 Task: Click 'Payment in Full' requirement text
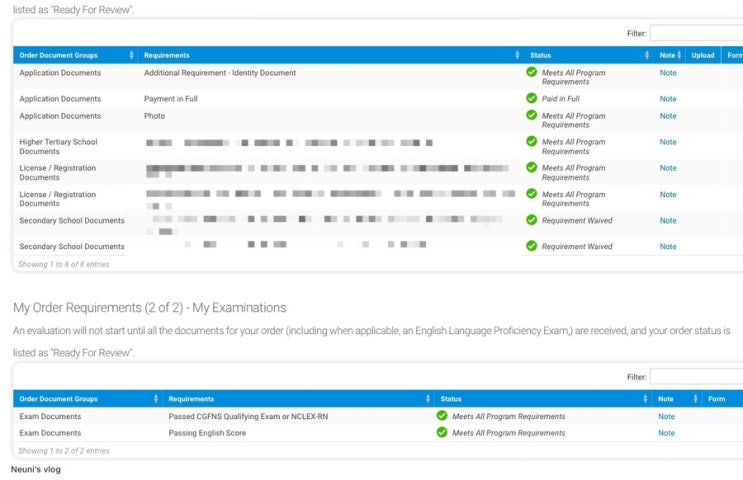coord(171,99)
